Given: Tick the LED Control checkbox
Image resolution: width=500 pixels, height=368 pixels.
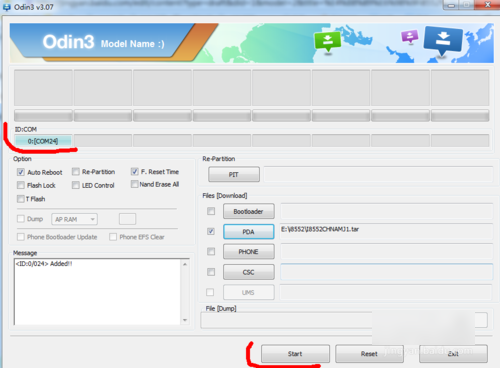Looking at the screenshot, I should pyautogui.click(x=76, y=185).
